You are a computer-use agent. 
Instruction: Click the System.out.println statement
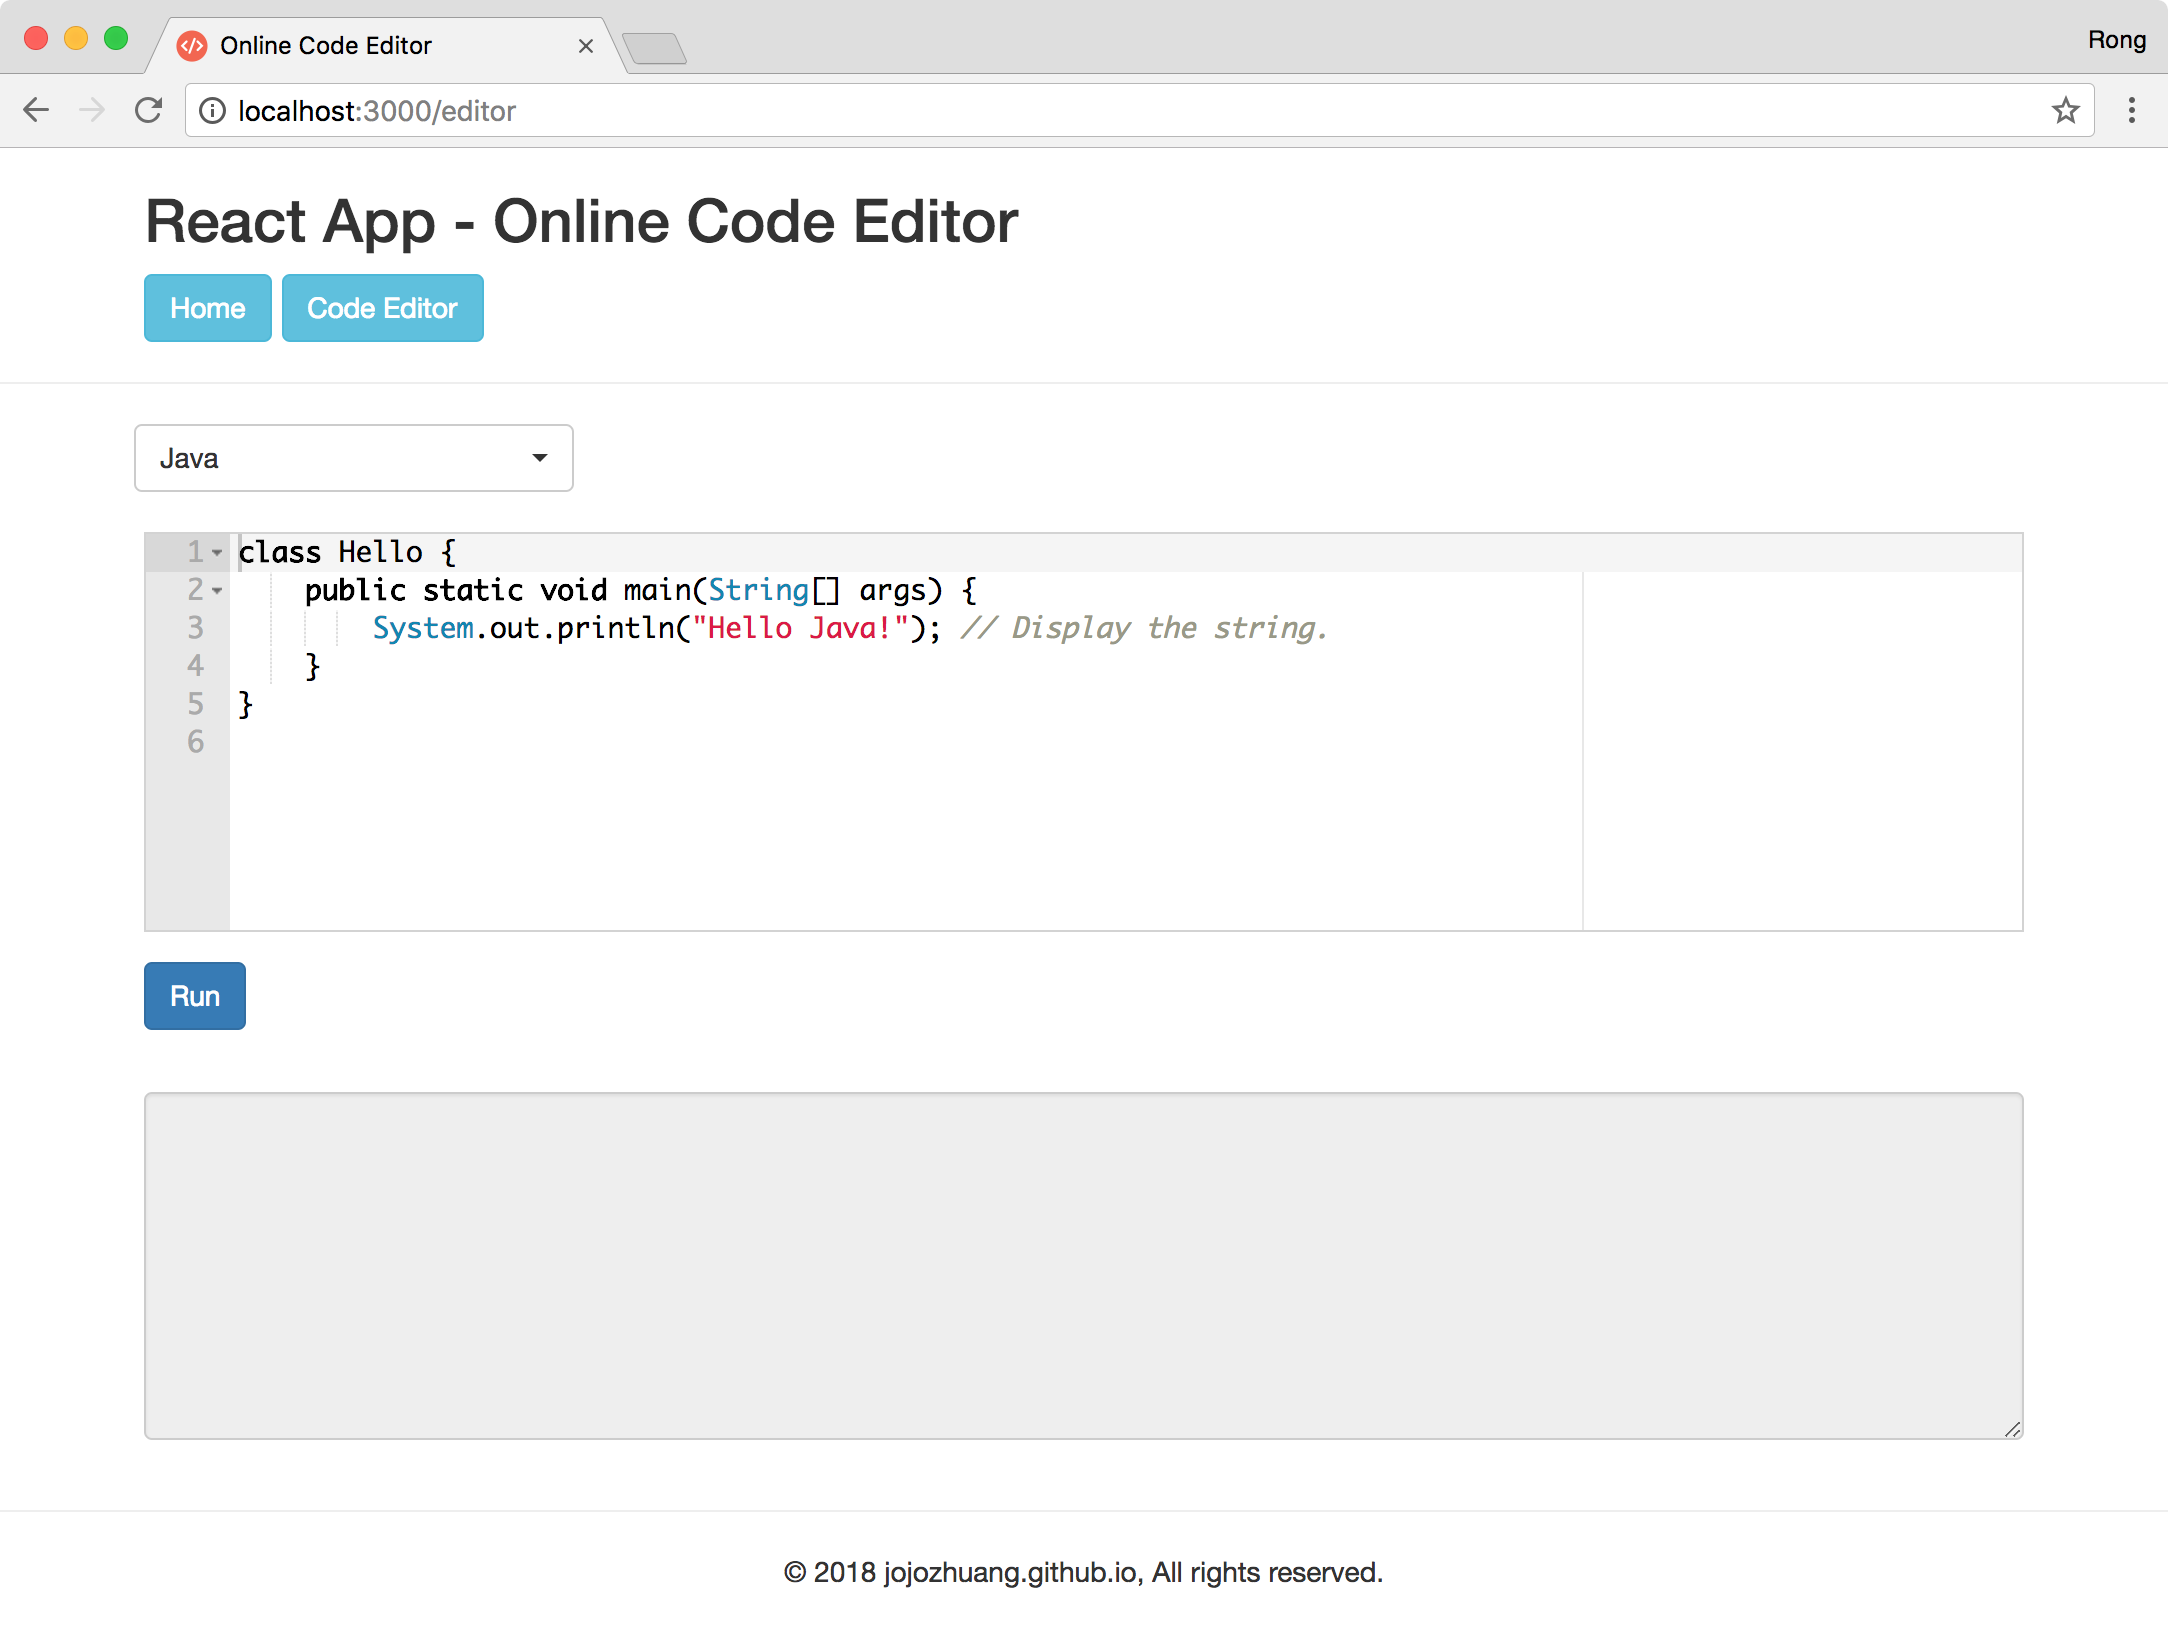656,629
